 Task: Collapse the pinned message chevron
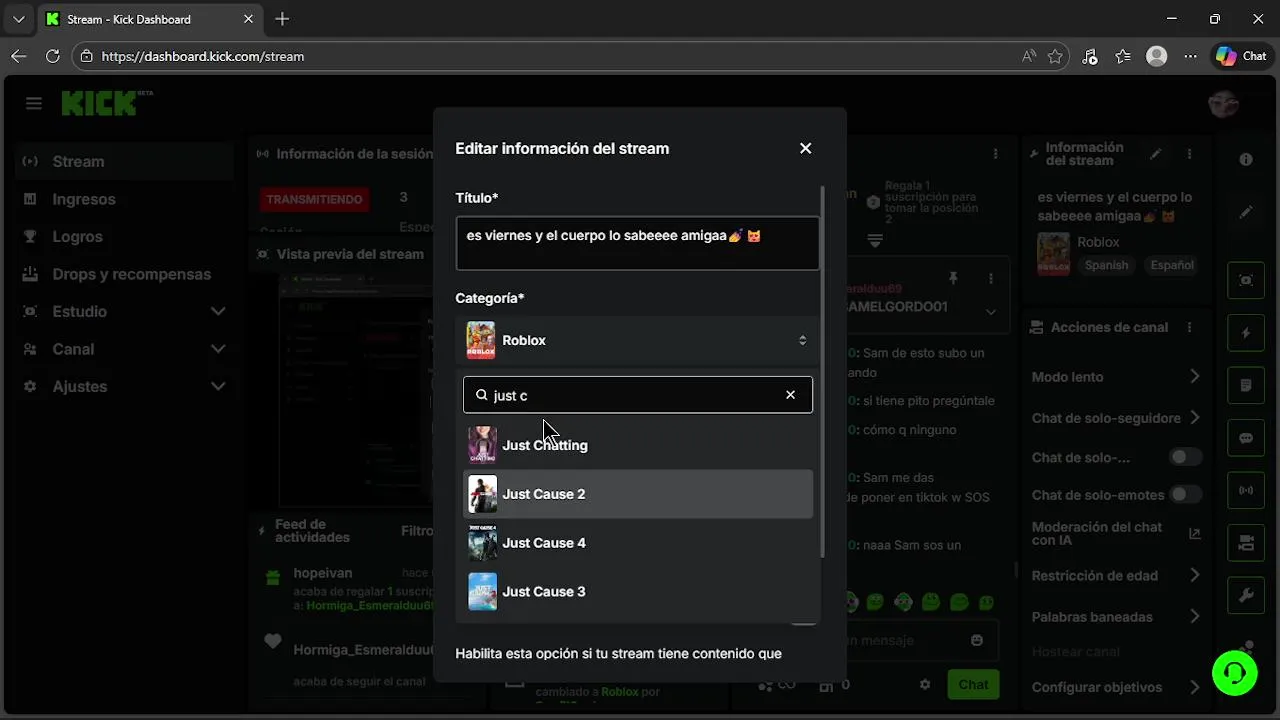(x=991, y=311)
